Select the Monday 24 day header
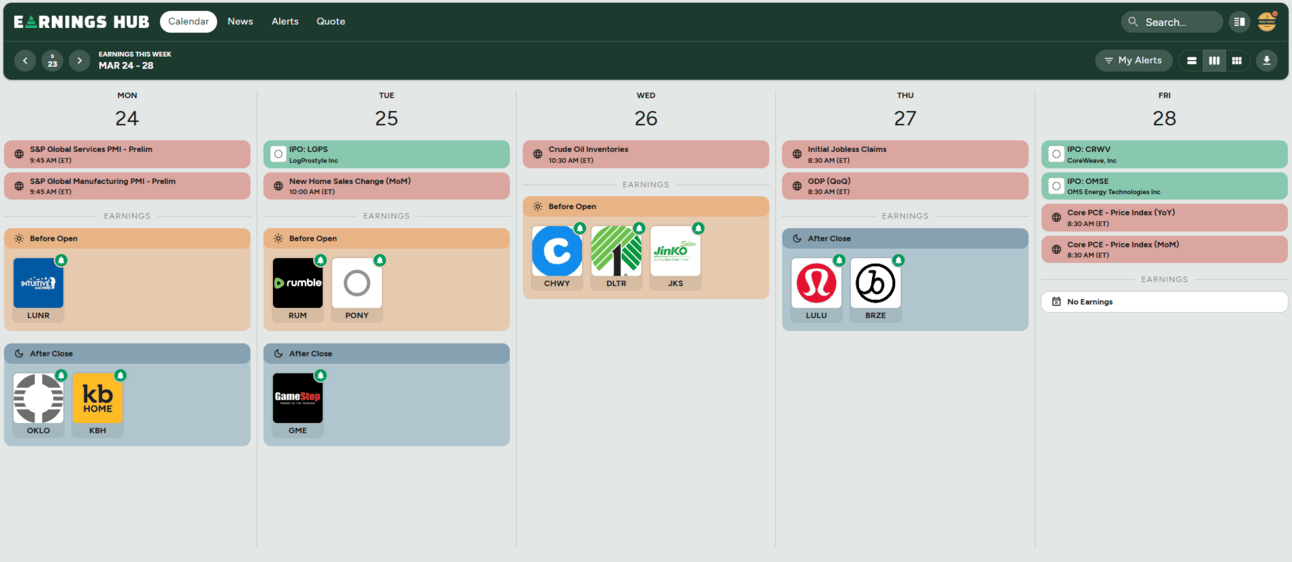Viewport: 1292px width, 562px height. click(x=127, y=111)
